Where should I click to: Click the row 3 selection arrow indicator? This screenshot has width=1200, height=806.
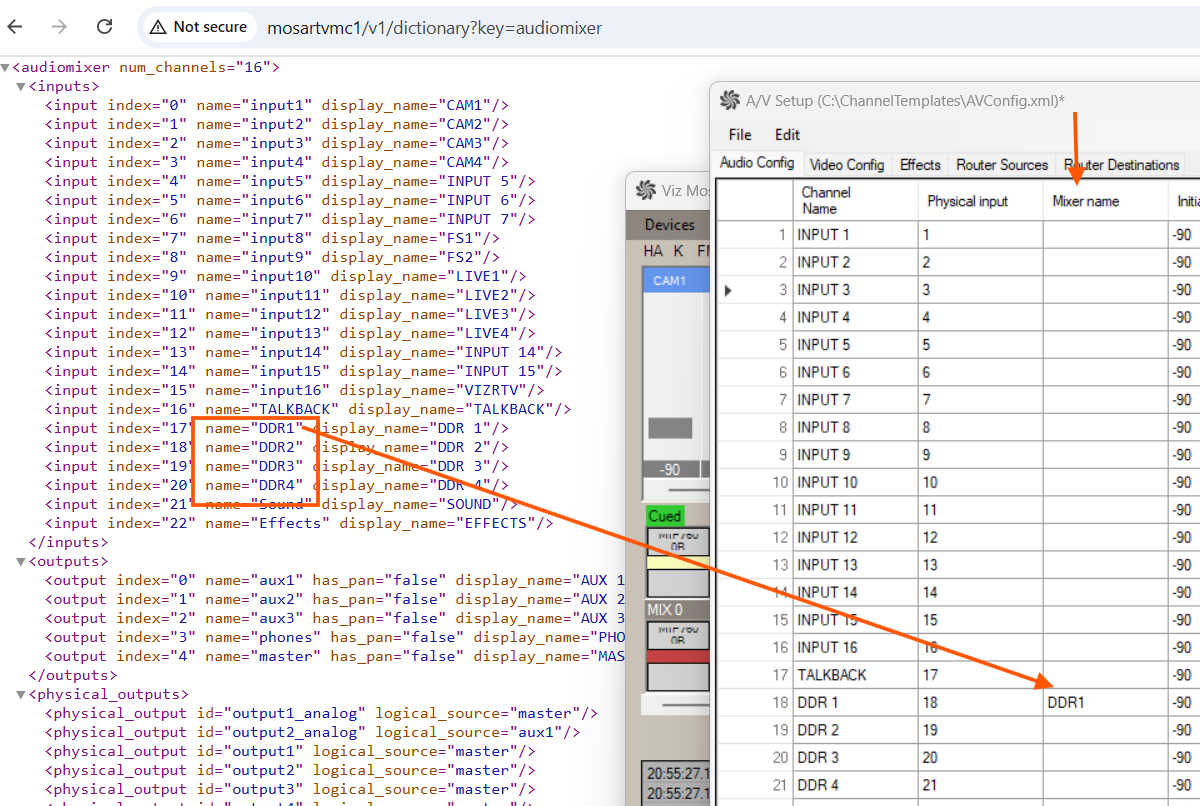pyautogui.click(x=728, y=290)
